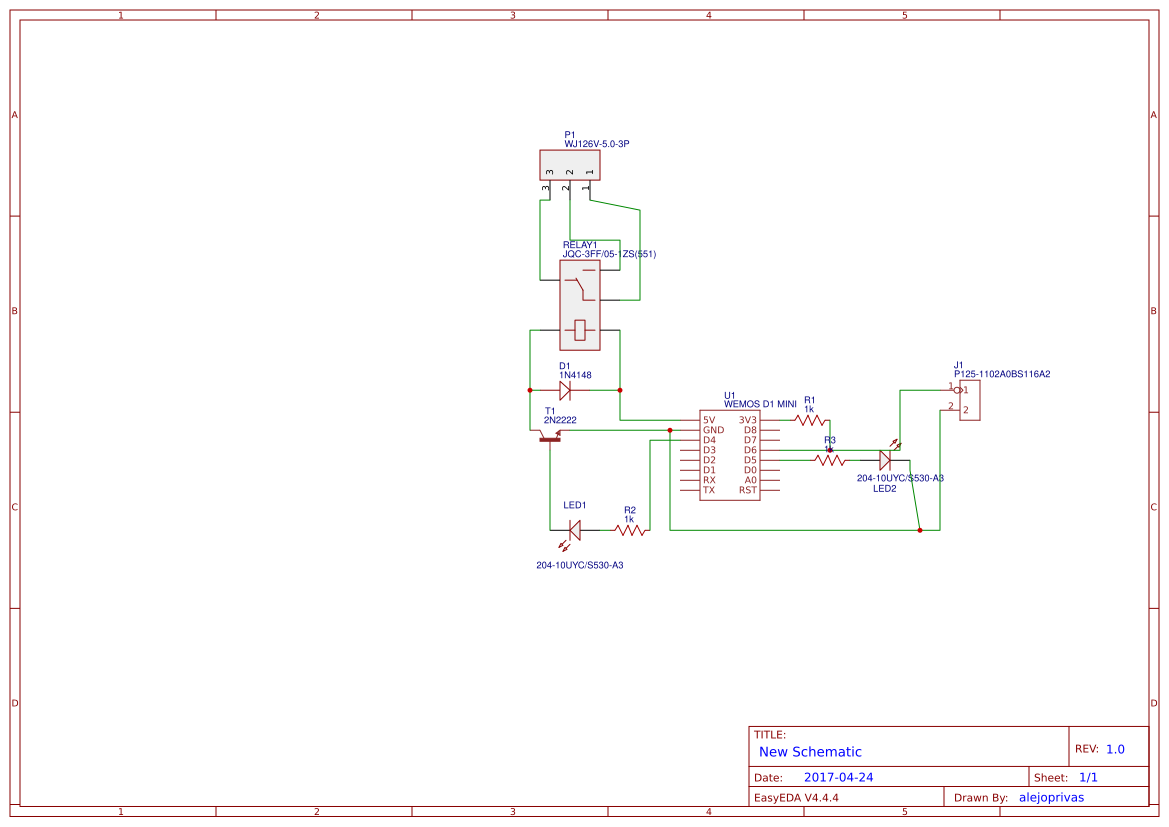The image size is (1169, 827).
Task: Select the R3 resistor near D5
Action: pyautogui.click(x=830, y=461)
